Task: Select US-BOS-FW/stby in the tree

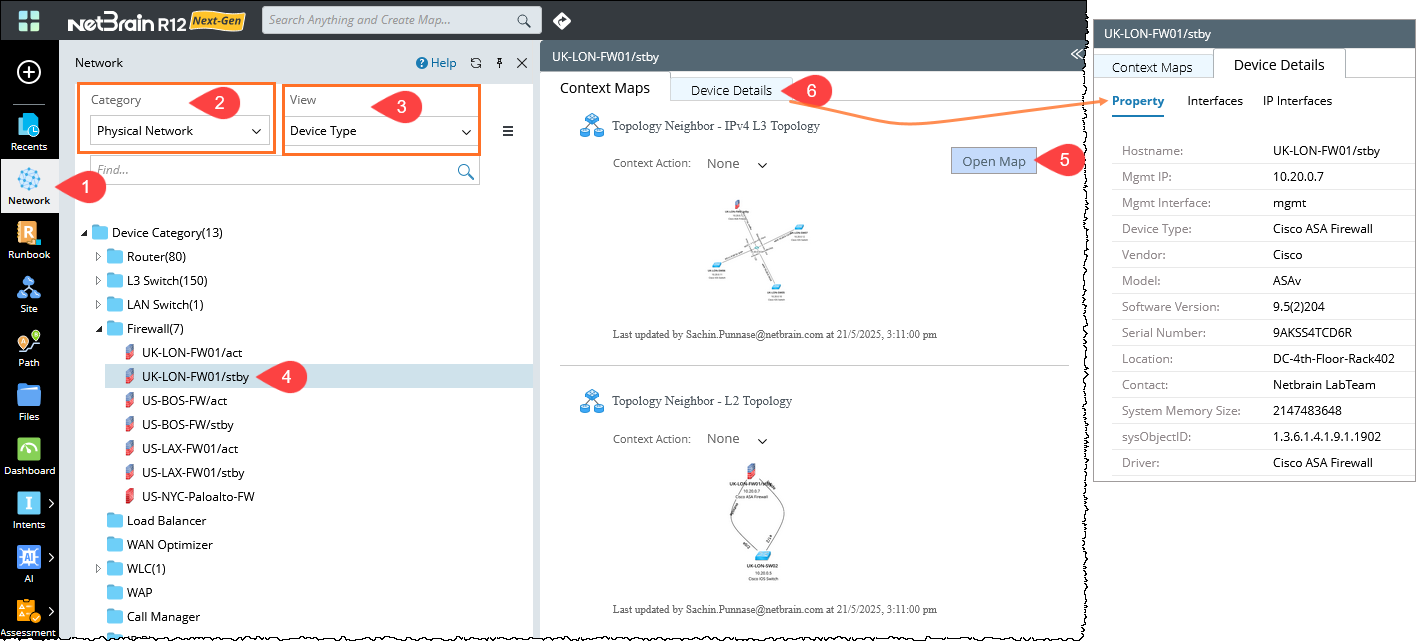Action: (187, 424)
